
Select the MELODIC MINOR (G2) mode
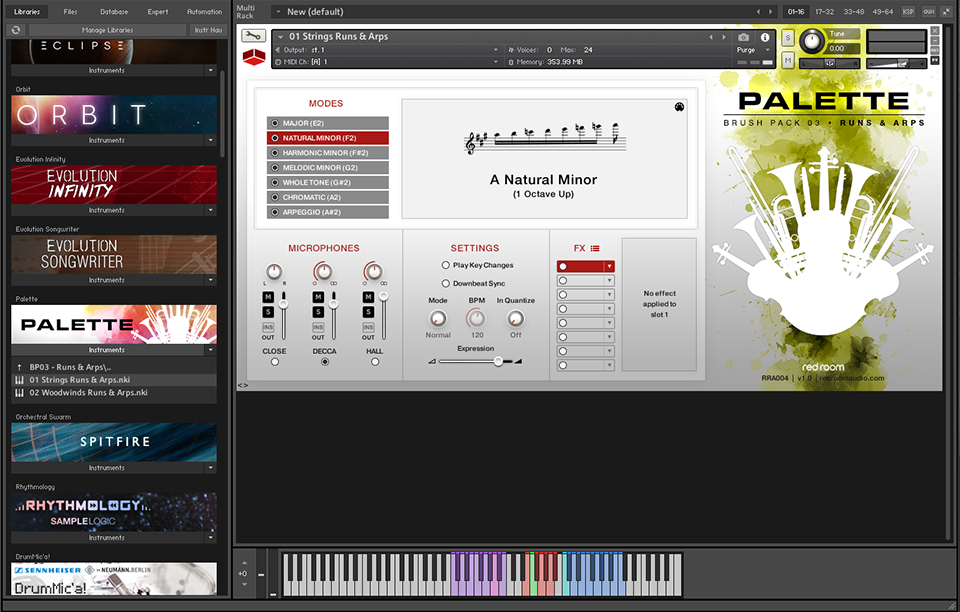pos(328,168)
